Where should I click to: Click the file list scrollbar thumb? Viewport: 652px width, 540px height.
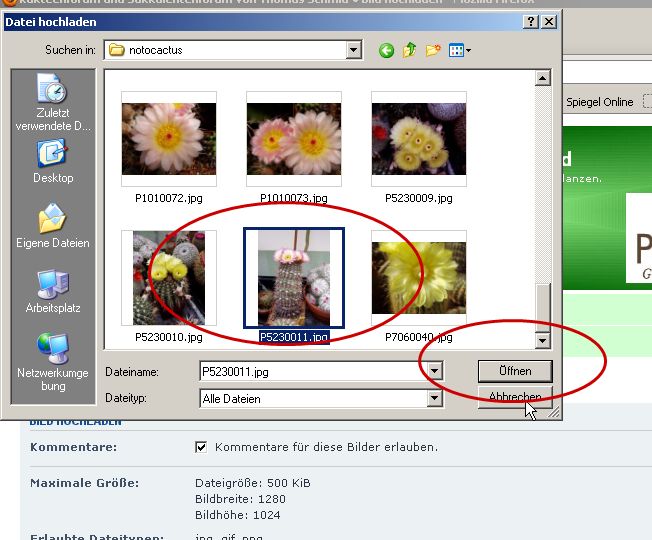tap(543, 308)
